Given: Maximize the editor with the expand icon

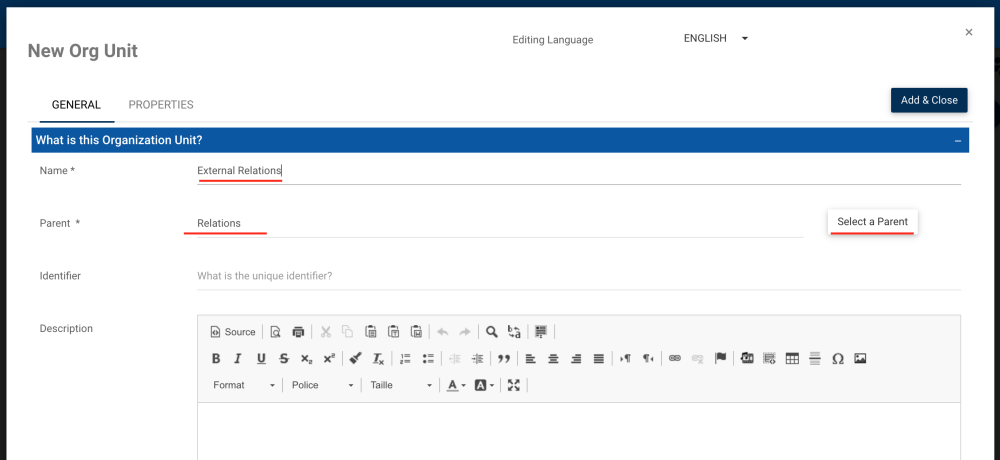Looking at the screenshot, I should pos(514,385).
